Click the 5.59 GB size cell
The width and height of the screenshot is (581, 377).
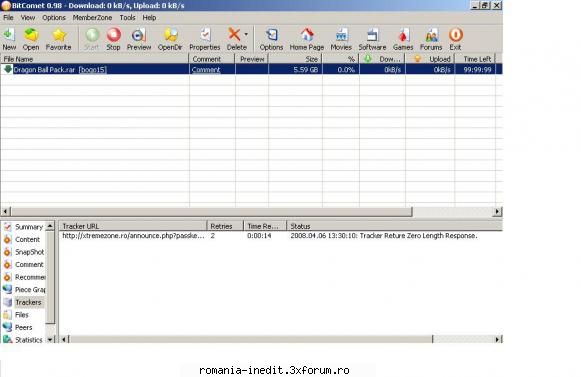[x=306, y=69]
